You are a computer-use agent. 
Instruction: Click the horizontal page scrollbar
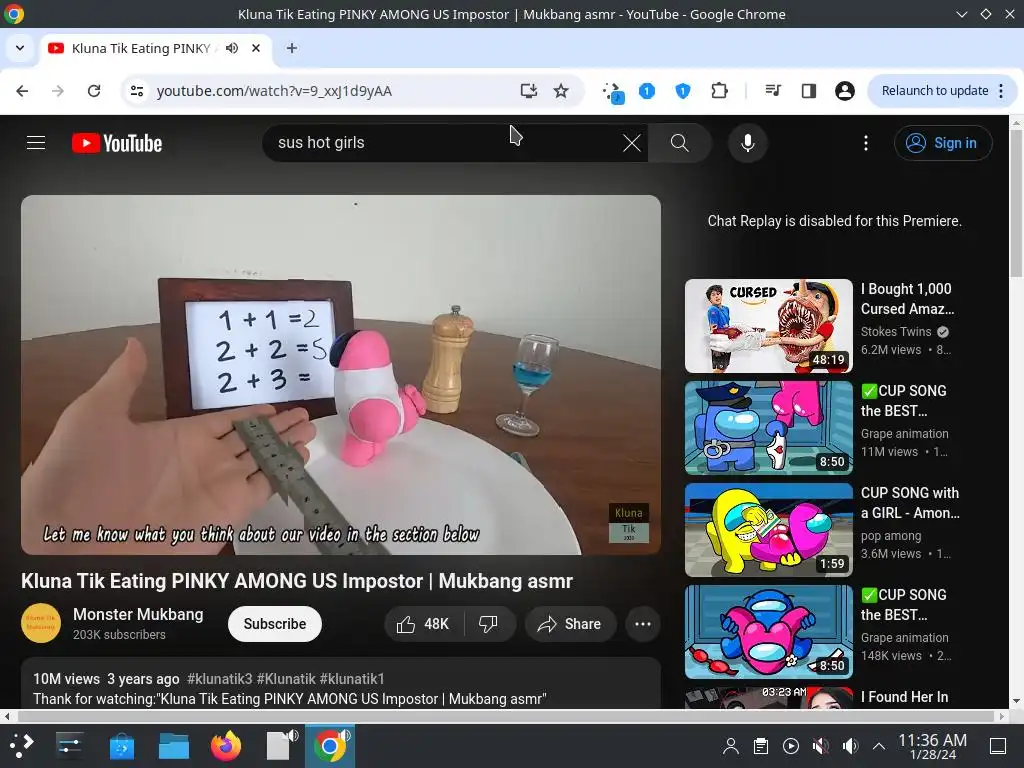coord(504,716)
